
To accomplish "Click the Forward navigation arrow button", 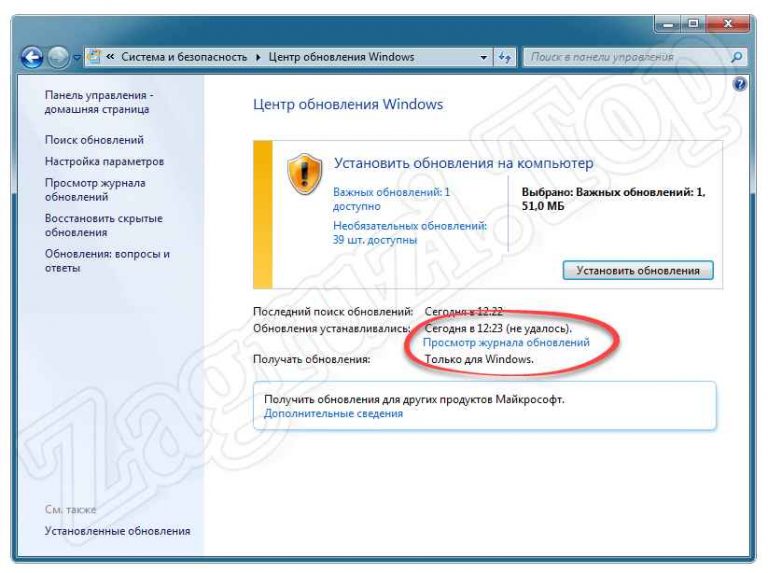I will point(59,57).
